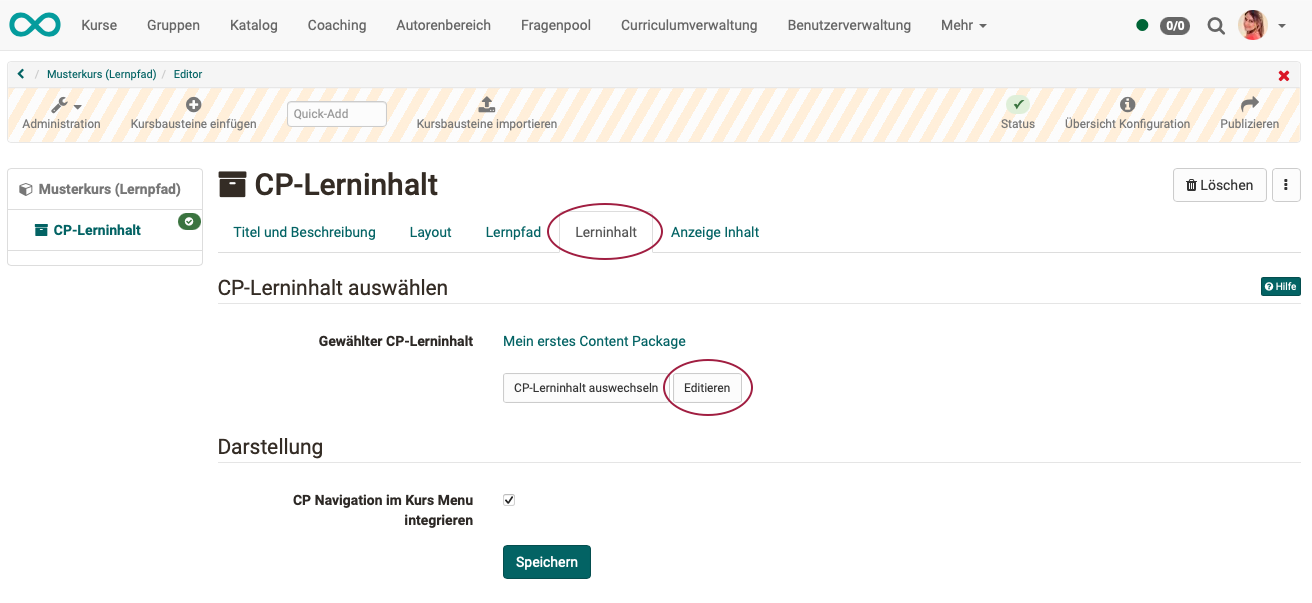Click the Kursbausteine importieren upload icon
Screen dimensions: 1312x603
coord(486,103)
